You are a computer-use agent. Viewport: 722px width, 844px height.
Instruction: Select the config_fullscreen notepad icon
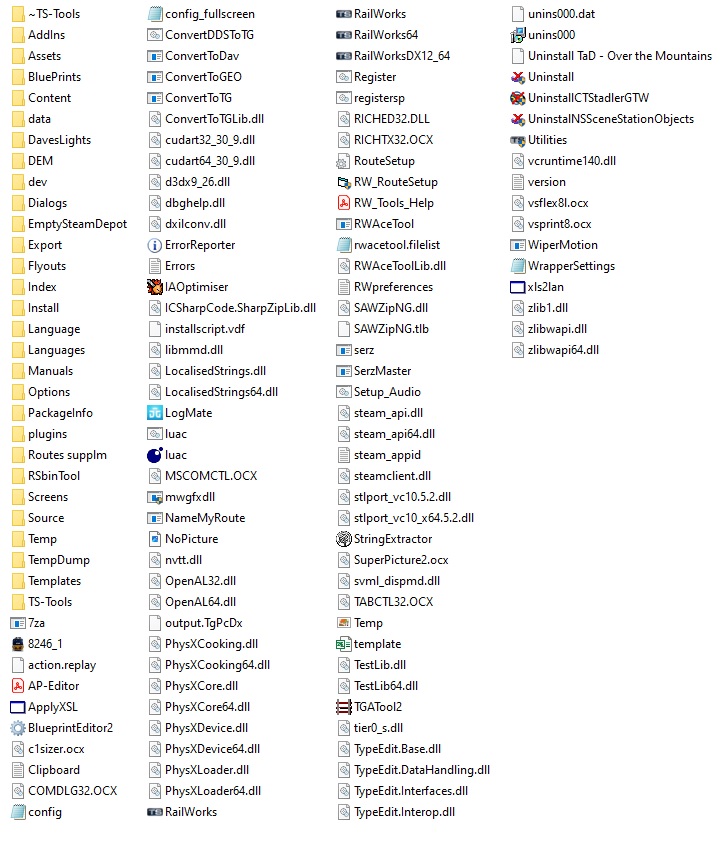[x=155, y=14]
